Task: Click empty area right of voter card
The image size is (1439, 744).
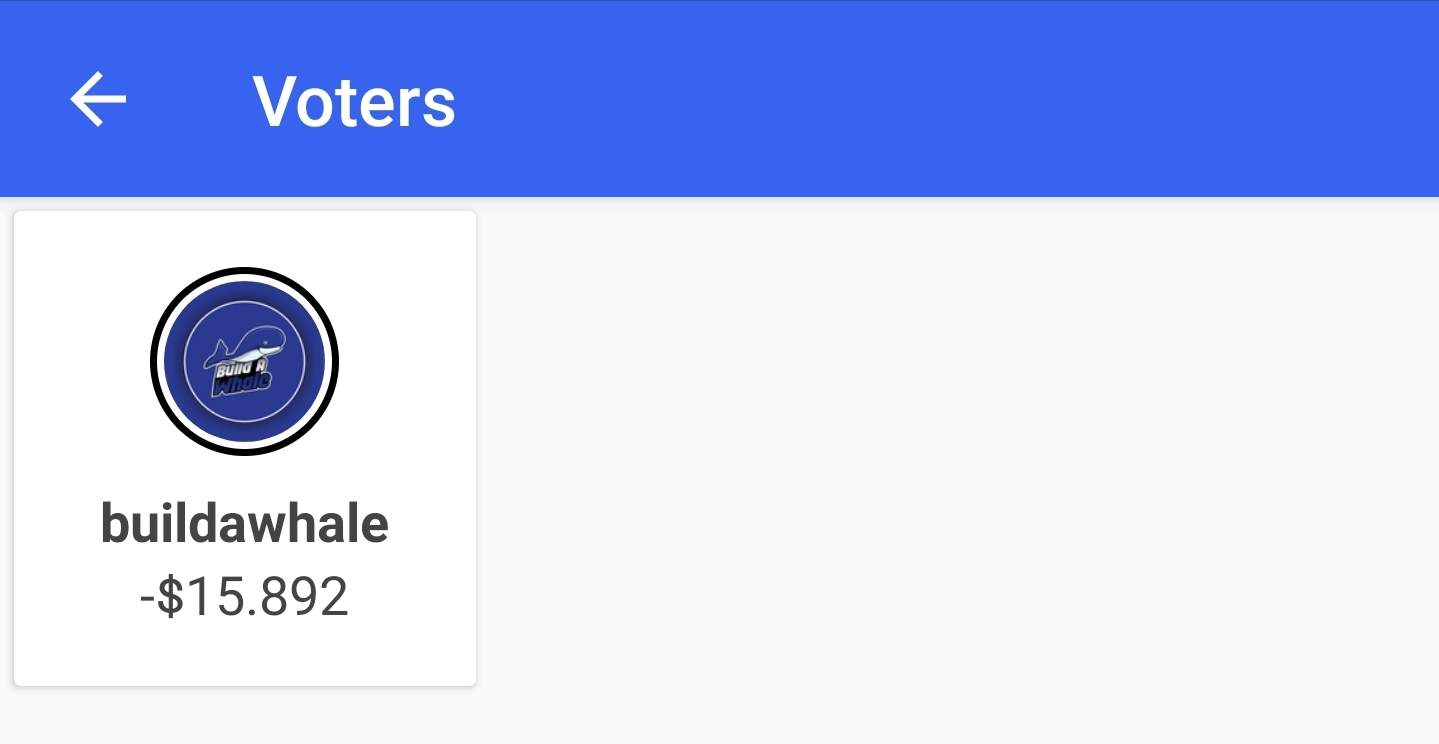Action: pos(950,450)
